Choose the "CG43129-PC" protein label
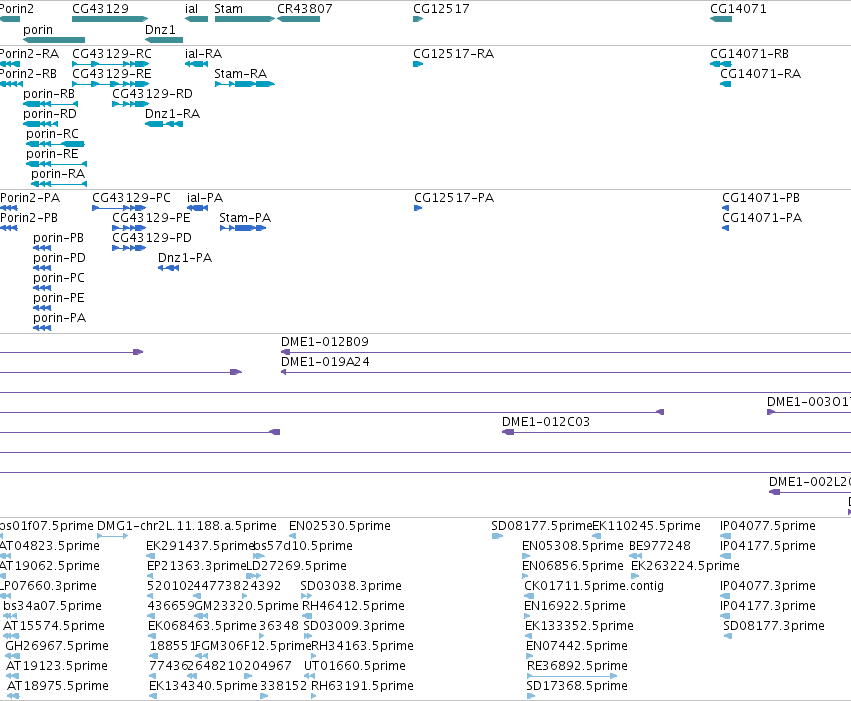 click(131, 198)
